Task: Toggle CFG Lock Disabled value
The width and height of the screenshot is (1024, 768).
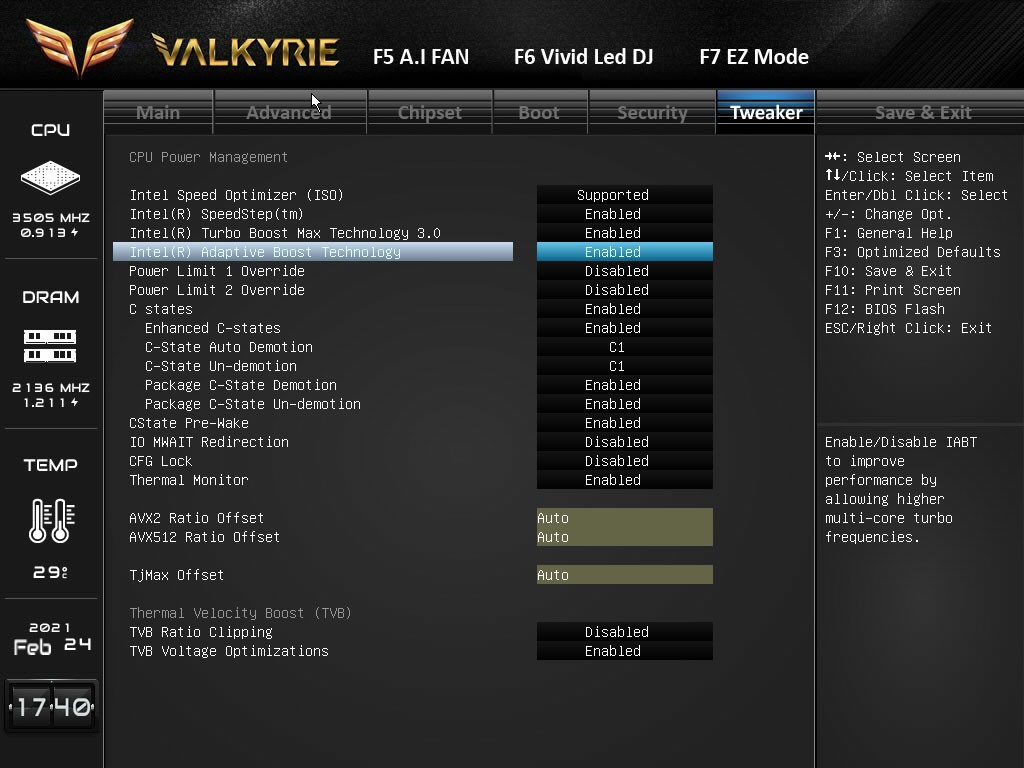Action: pos(624,461)
